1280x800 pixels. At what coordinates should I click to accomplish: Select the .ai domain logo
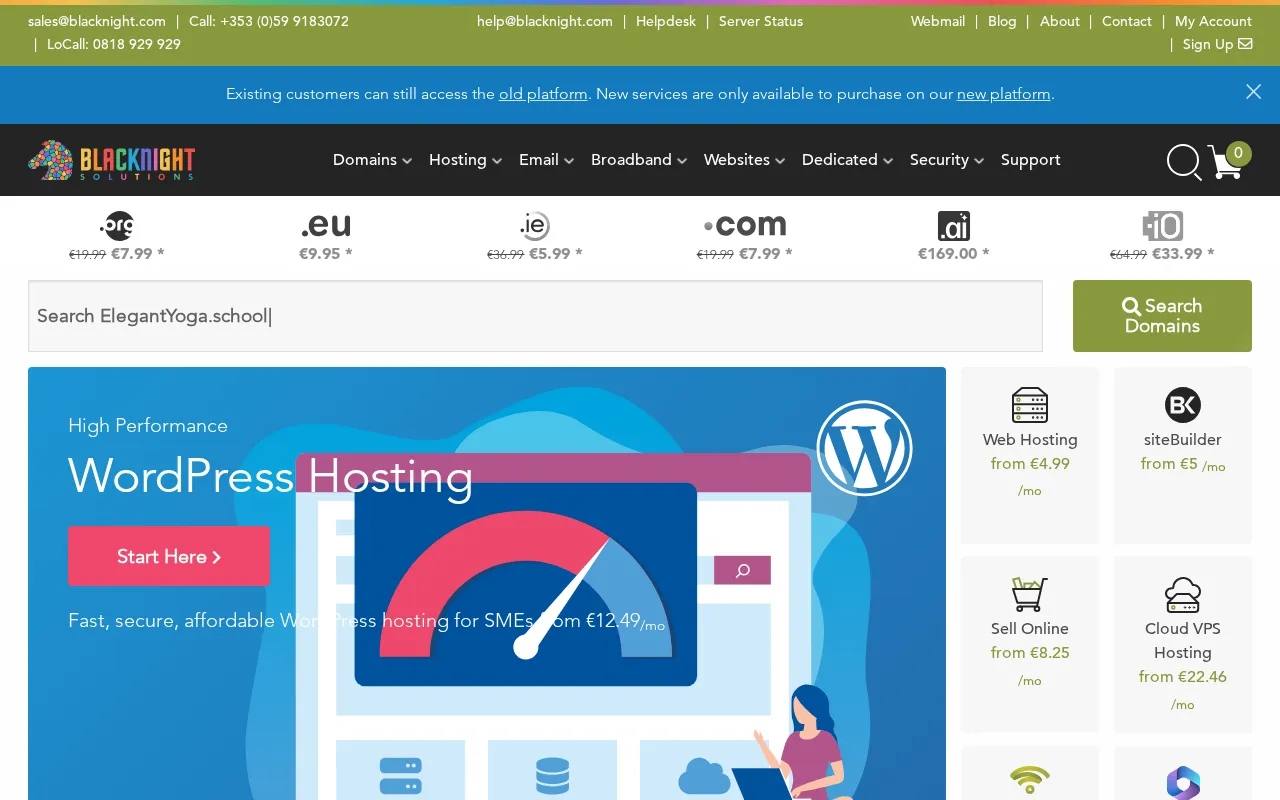coord(954,226)
